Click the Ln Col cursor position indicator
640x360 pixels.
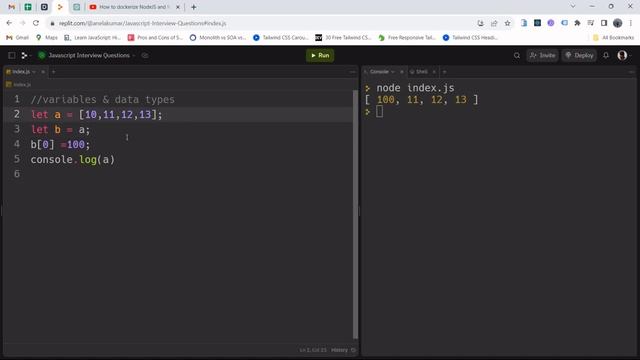click(313, 350)
